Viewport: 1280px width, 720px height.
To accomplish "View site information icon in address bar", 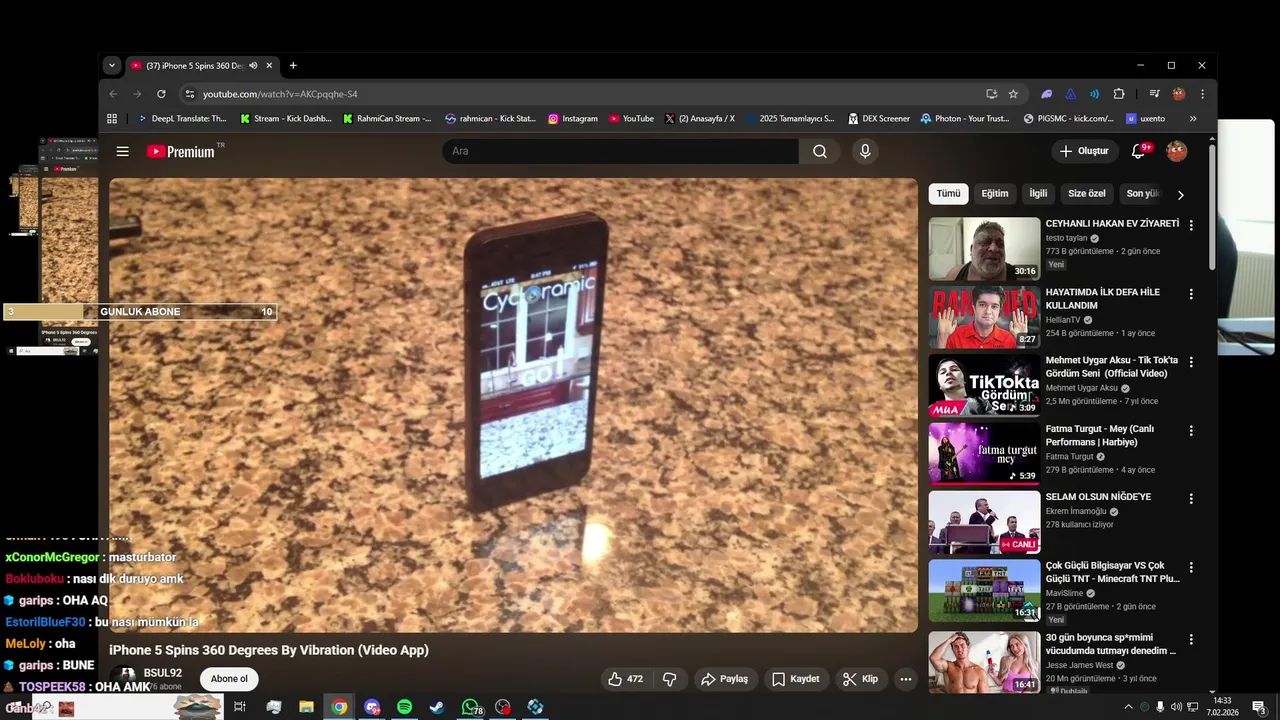I will point(189,94).
